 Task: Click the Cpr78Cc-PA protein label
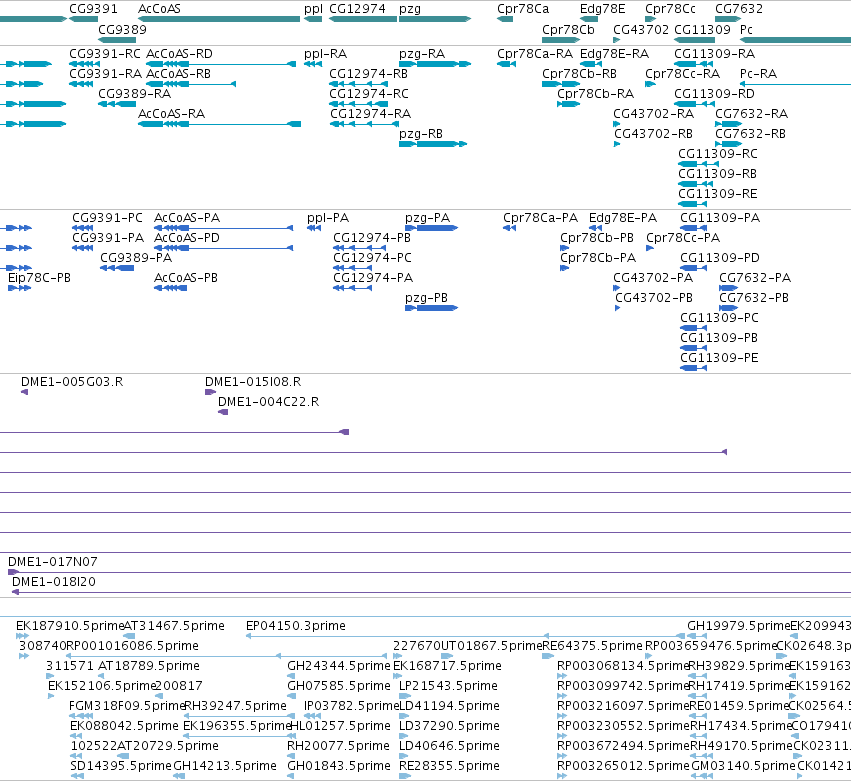(683, 238)
